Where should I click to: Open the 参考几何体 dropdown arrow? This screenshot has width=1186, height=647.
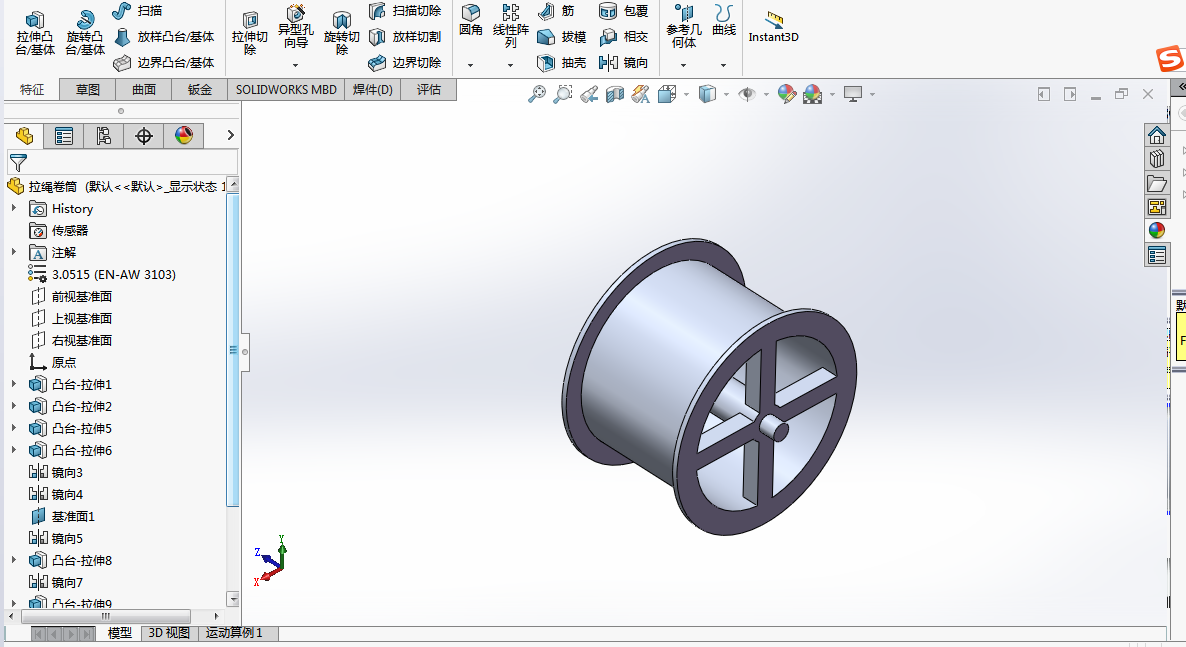[684, 66]
